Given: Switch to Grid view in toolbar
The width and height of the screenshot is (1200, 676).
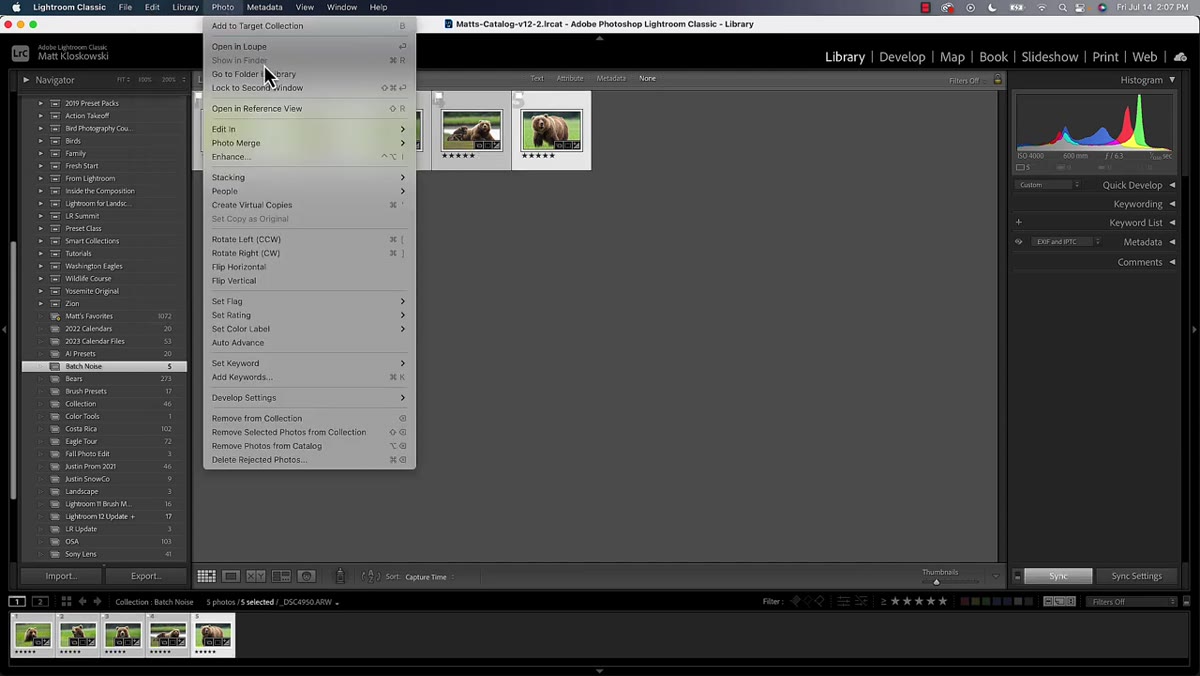Looking at the screenshot, I should (206, 576).
